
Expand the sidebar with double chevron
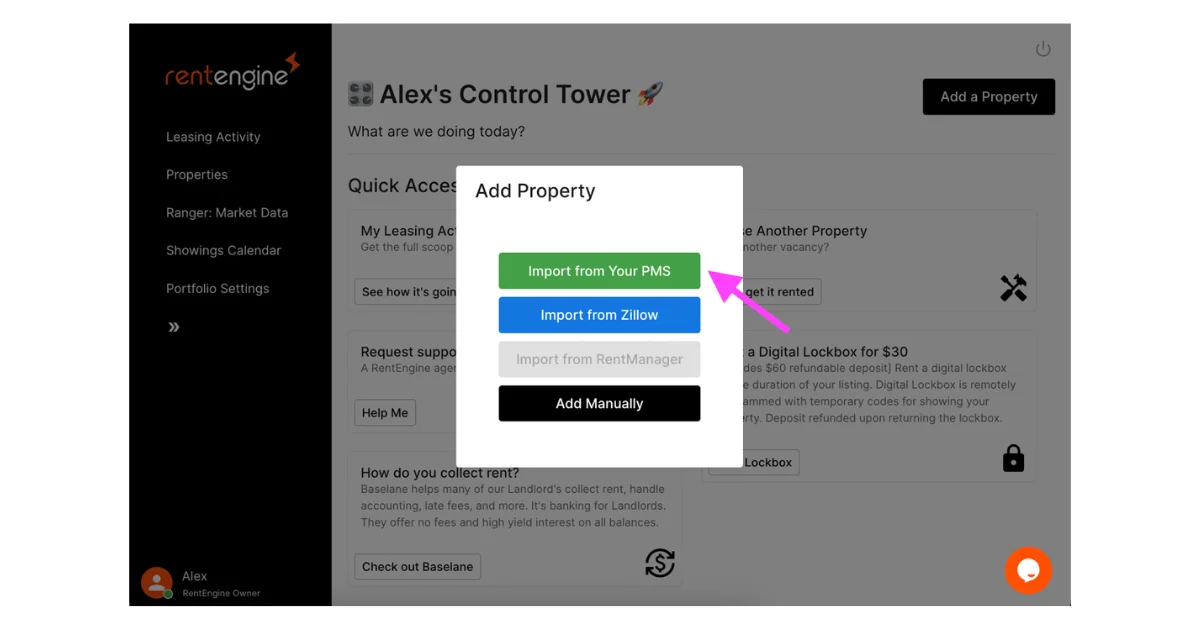point(174,327)
